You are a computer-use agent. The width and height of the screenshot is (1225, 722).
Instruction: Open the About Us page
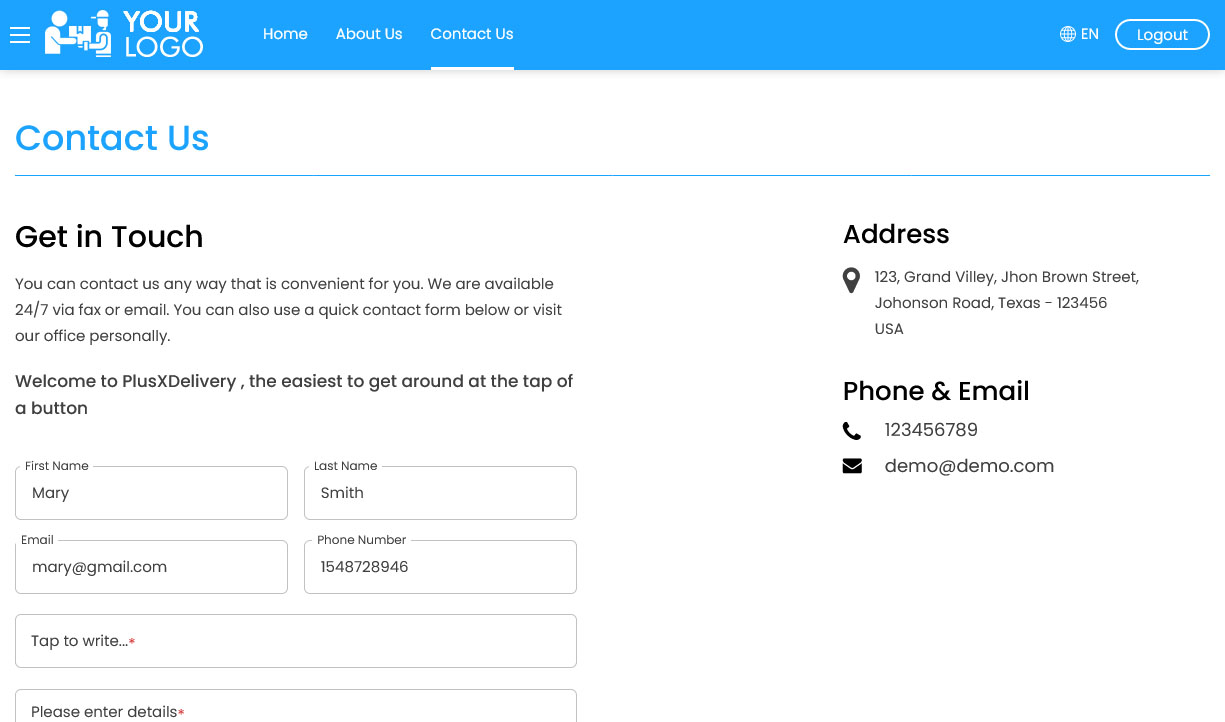pyautogui.click(x=369, y=34)
